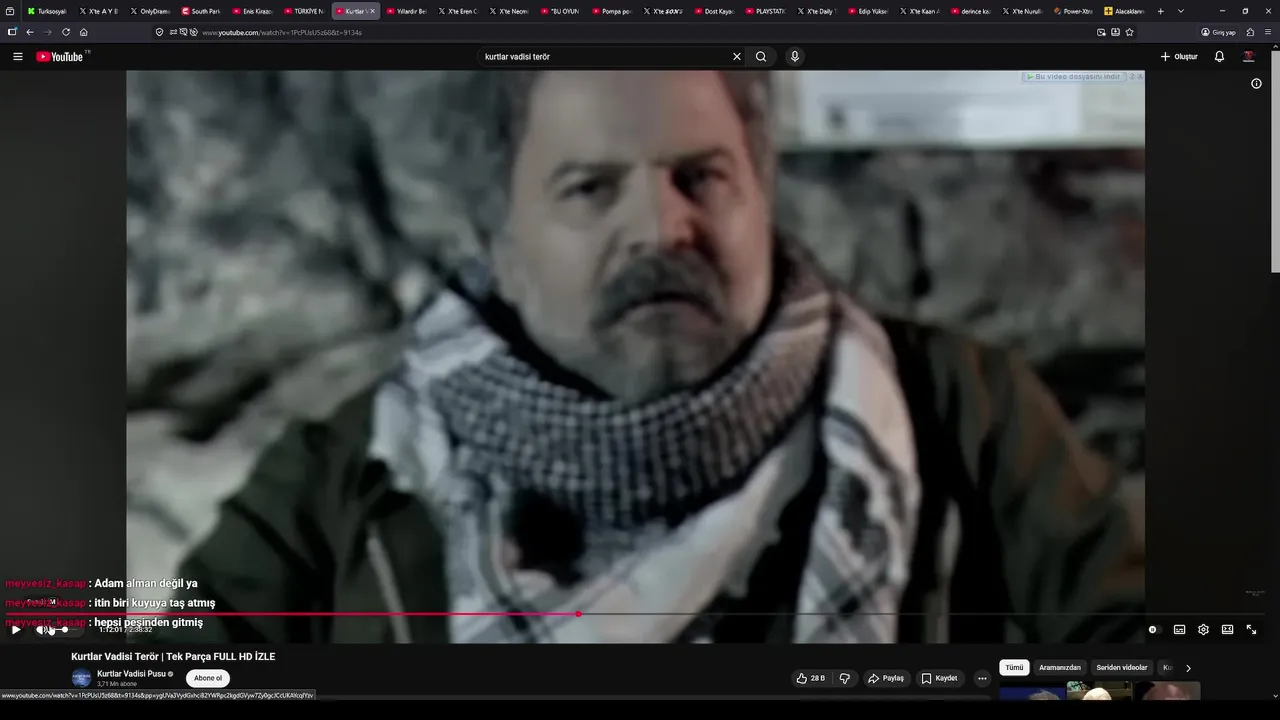
Task: Select the Aramanızdan filter chip
Action: [1060, 668]
